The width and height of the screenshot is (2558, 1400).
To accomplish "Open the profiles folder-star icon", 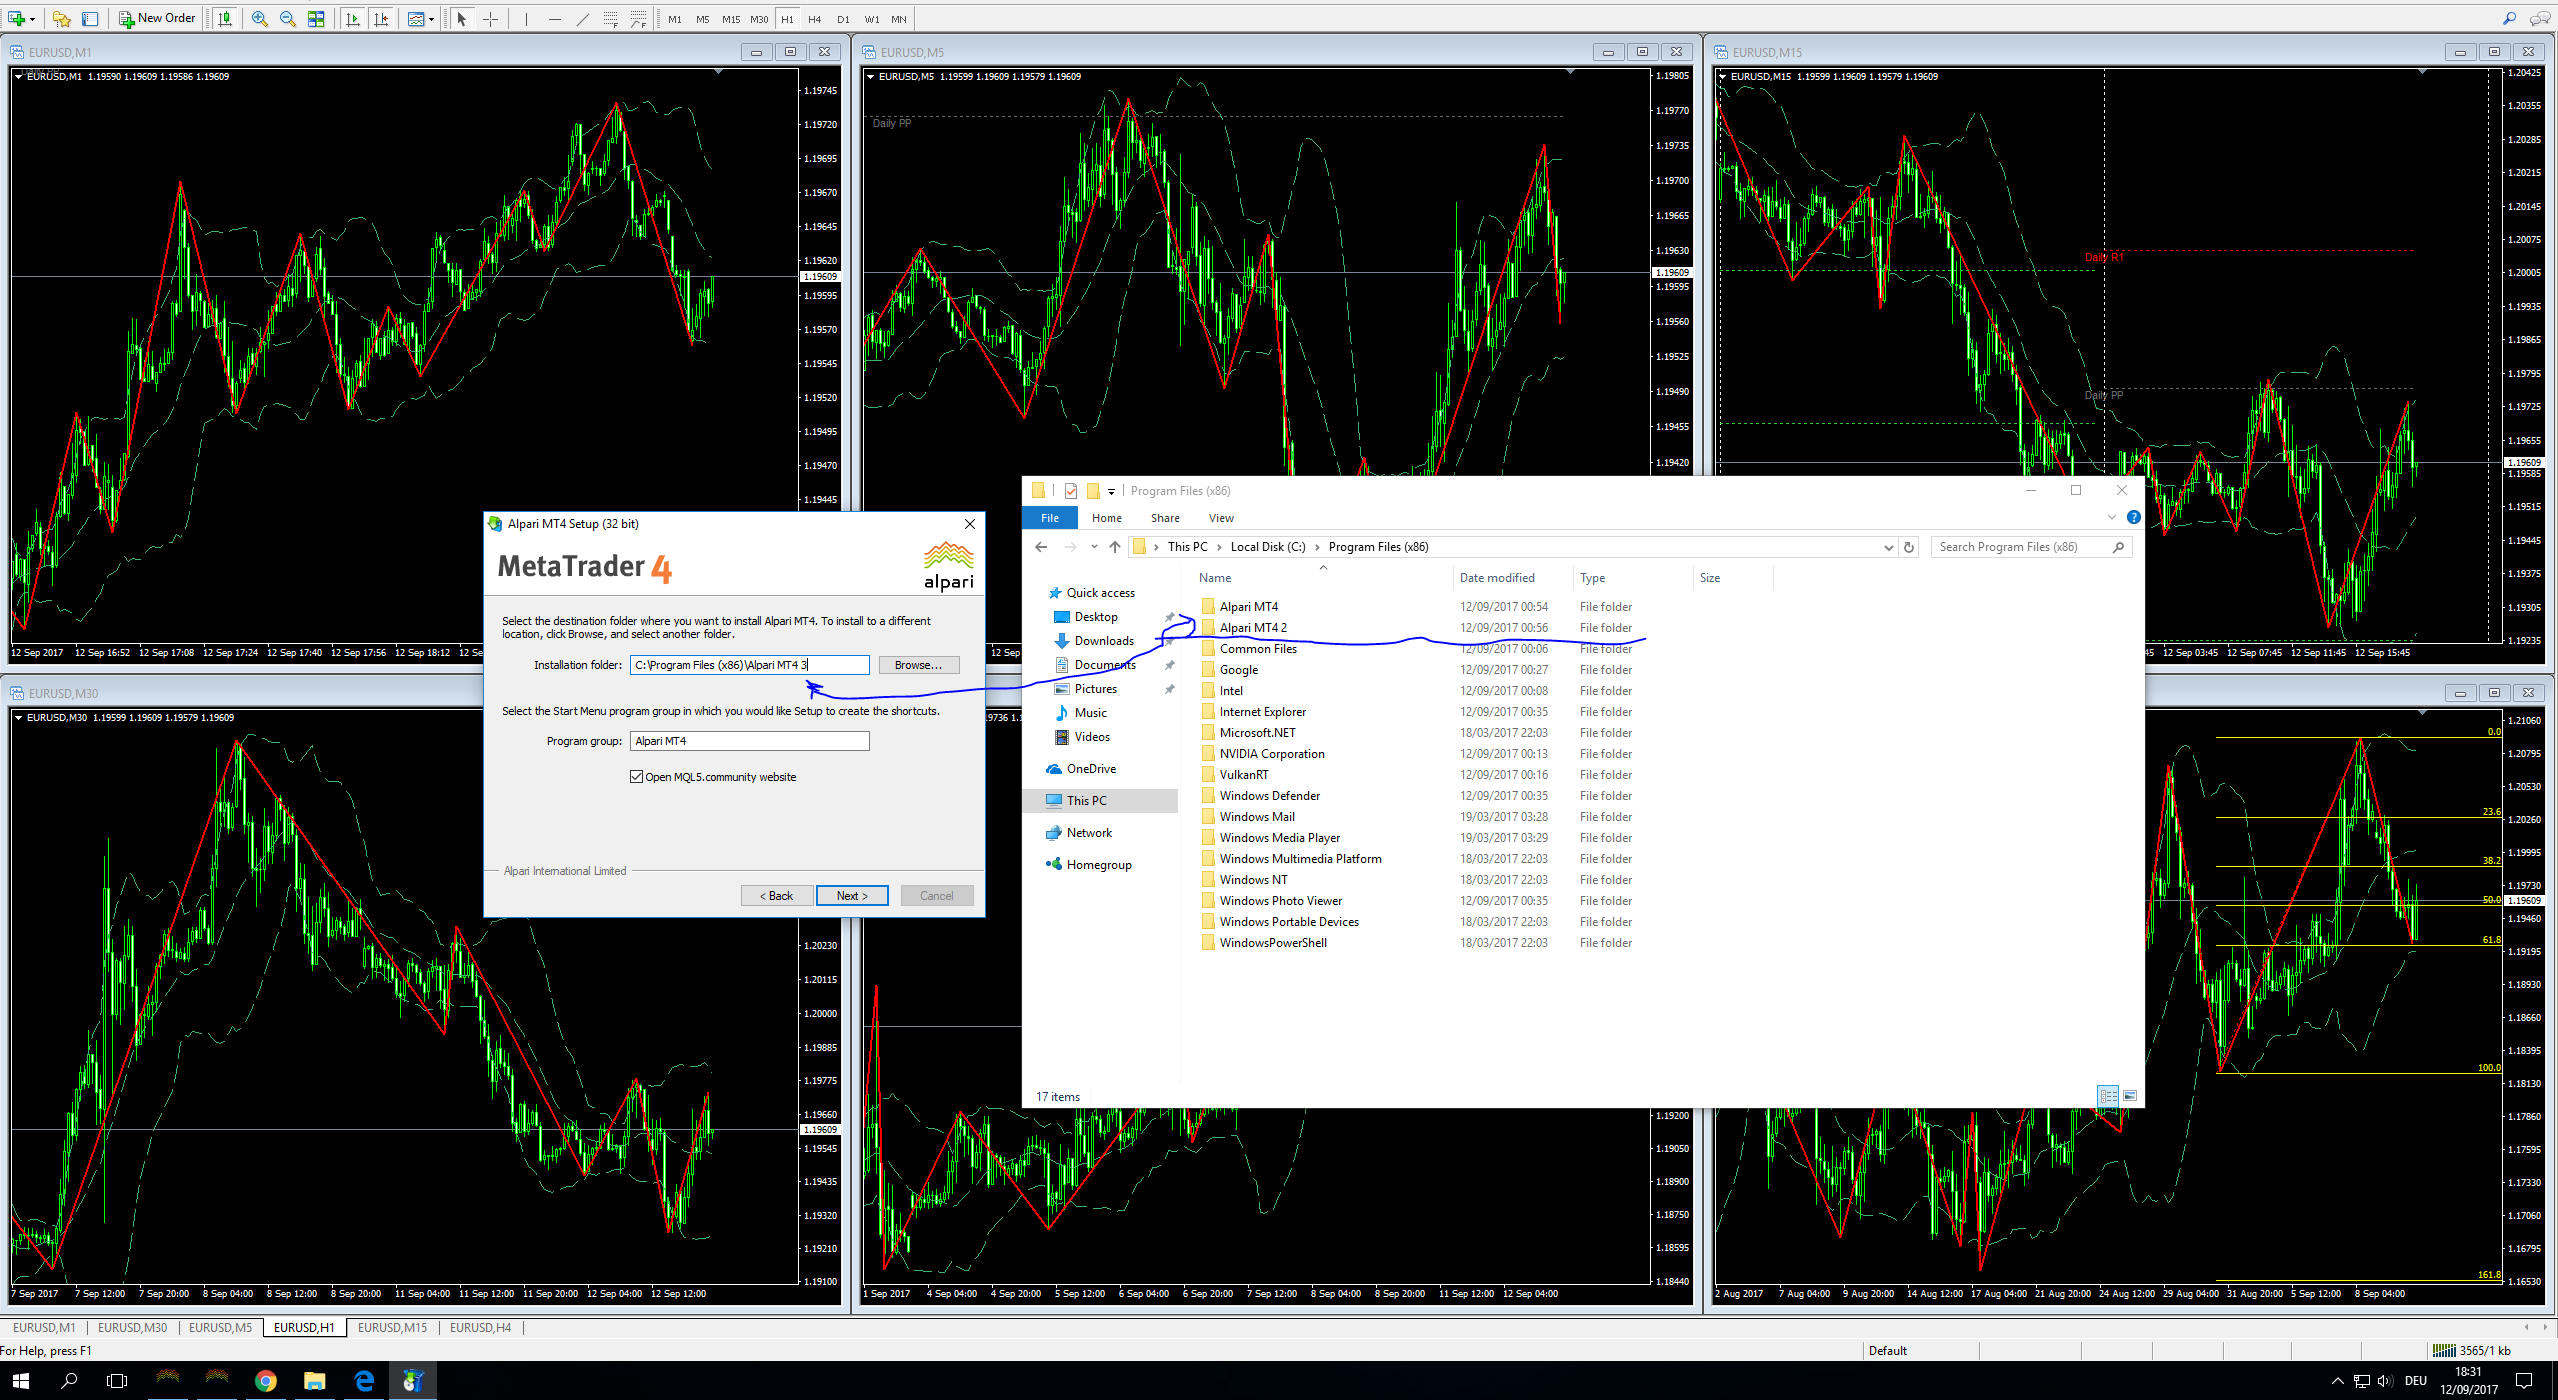I will pyautogui.click(x=61, y=18).
